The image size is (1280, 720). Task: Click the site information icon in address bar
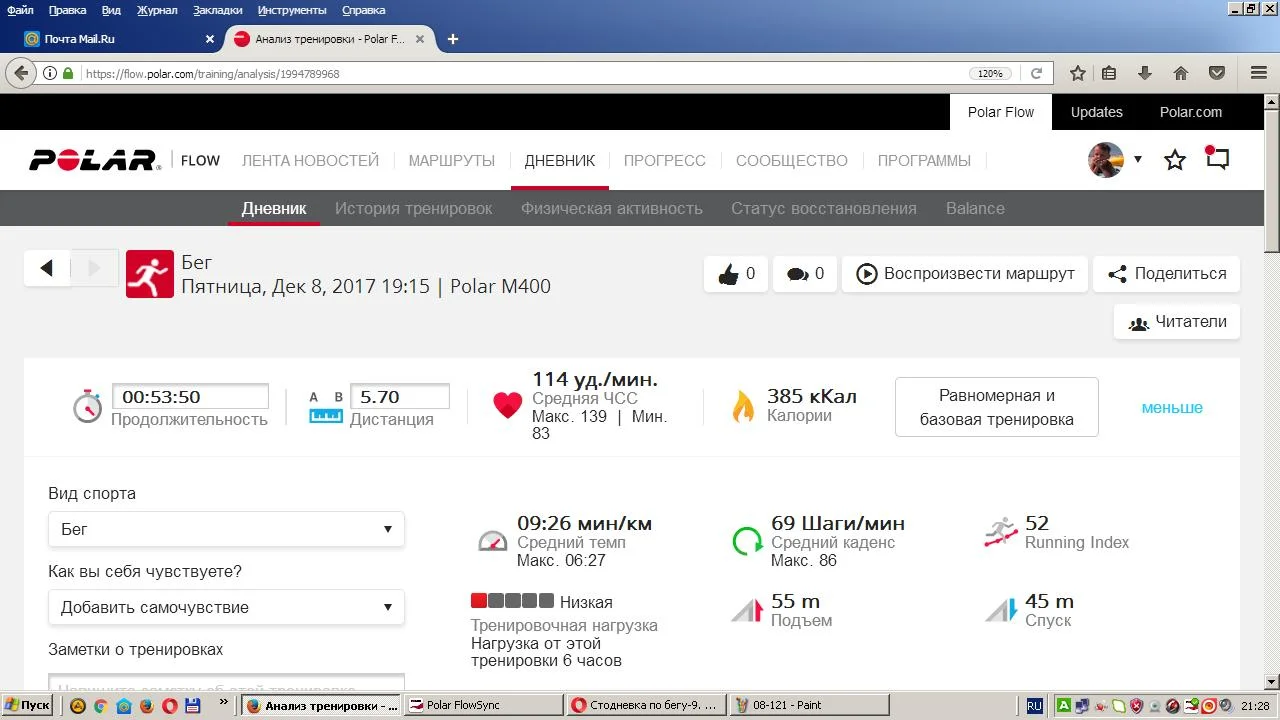click(x=50, y=73)
